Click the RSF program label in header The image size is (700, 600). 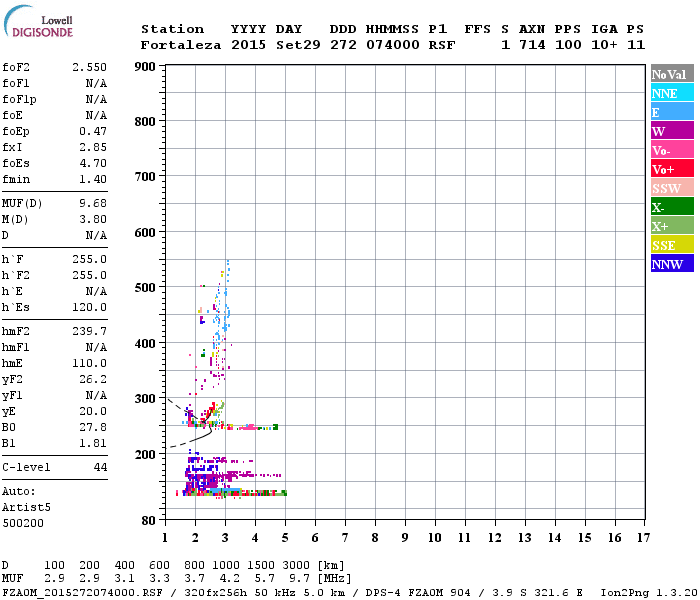pos(442,45)
